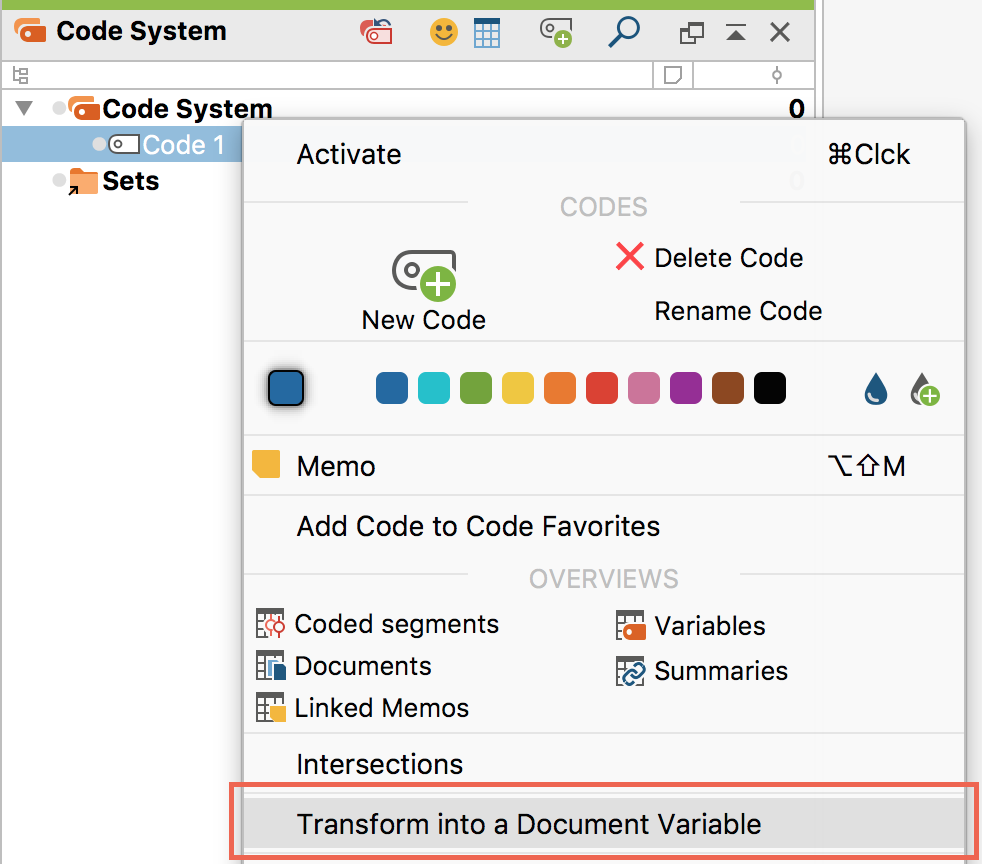Open the Variables overview
982x864 pixels.
[710, 626]
